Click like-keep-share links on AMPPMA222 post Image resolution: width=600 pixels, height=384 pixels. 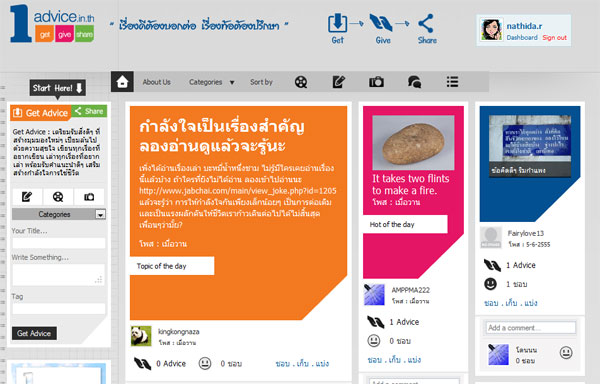point(394,360)
